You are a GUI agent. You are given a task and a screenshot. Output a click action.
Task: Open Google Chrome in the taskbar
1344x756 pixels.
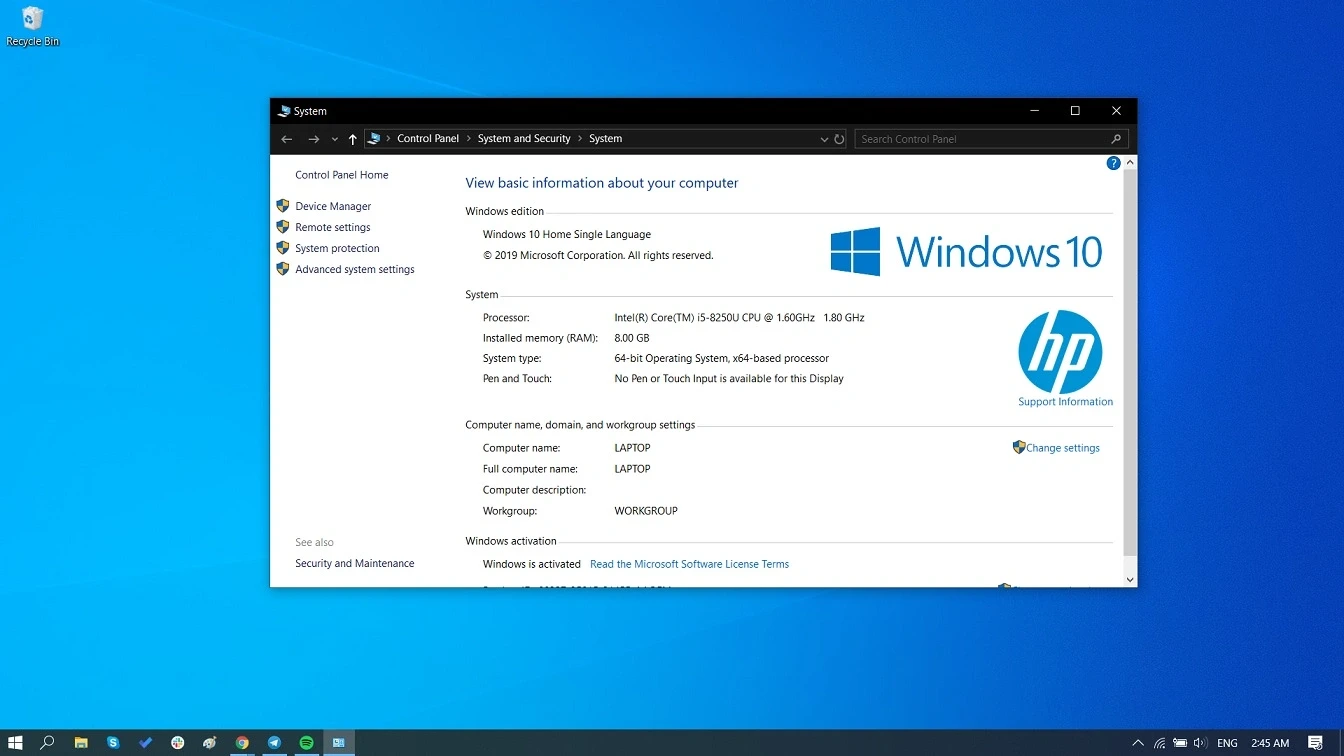click(242, 743)
